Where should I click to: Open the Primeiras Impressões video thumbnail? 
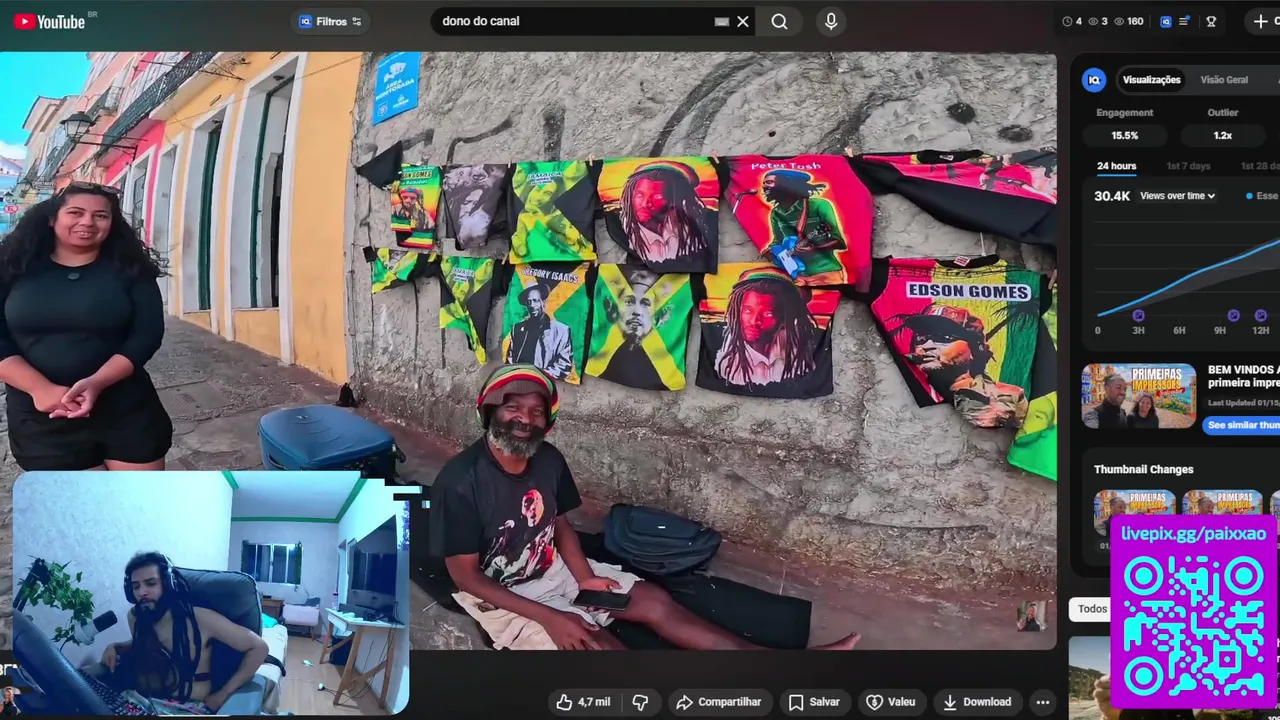click(x=1139, y=396)
